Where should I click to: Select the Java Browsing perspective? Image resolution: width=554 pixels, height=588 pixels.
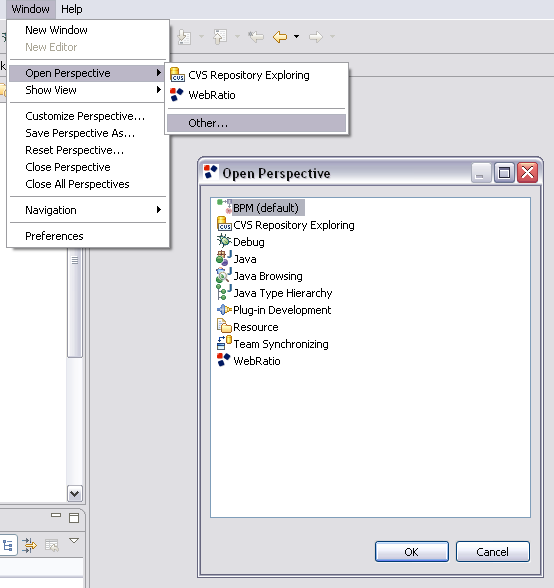(268, 276)
